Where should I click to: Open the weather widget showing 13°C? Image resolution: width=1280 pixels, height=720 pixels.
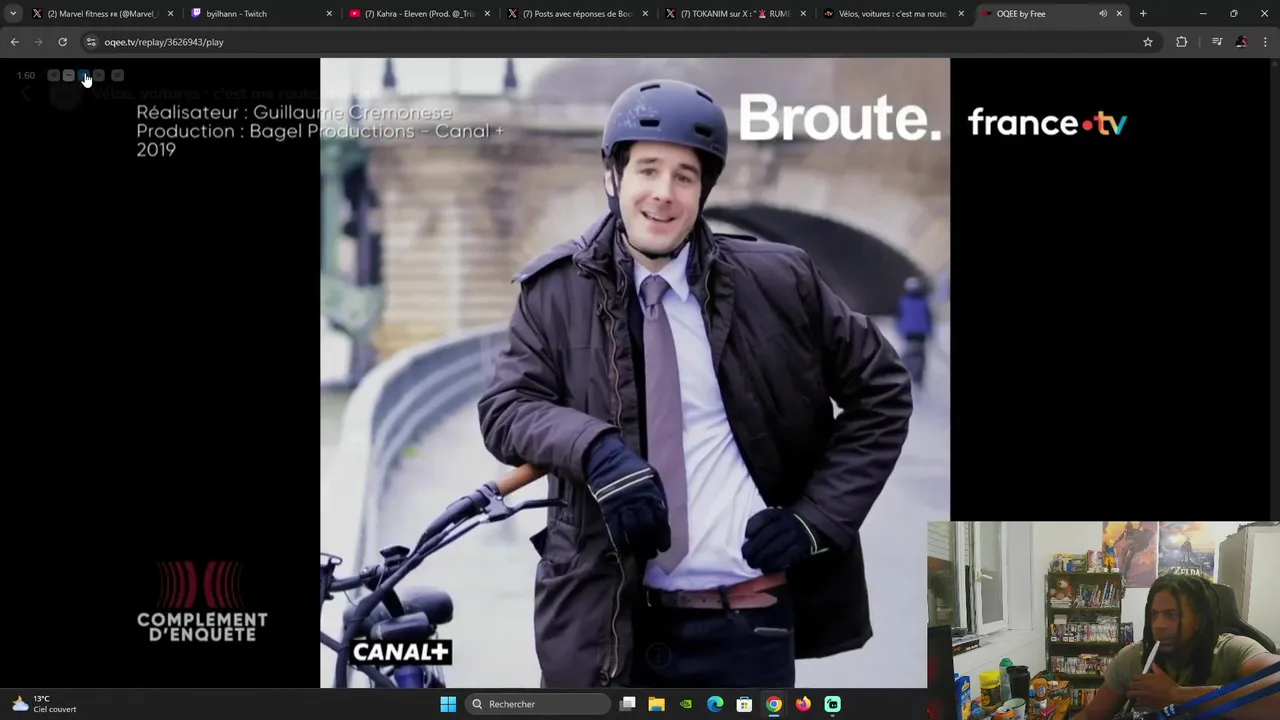point(44,704)
